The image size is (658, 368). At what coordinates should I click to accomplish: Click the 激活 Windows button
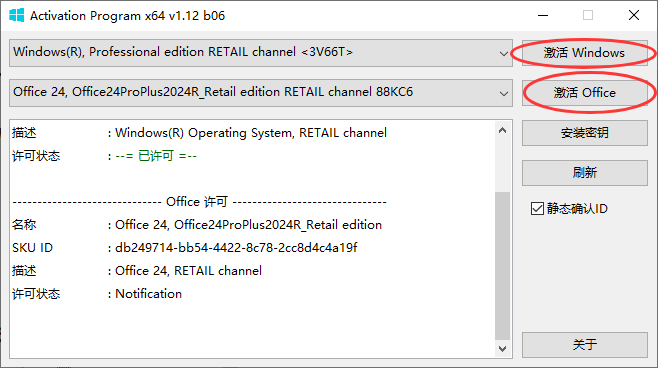click(x=585, y=53)
